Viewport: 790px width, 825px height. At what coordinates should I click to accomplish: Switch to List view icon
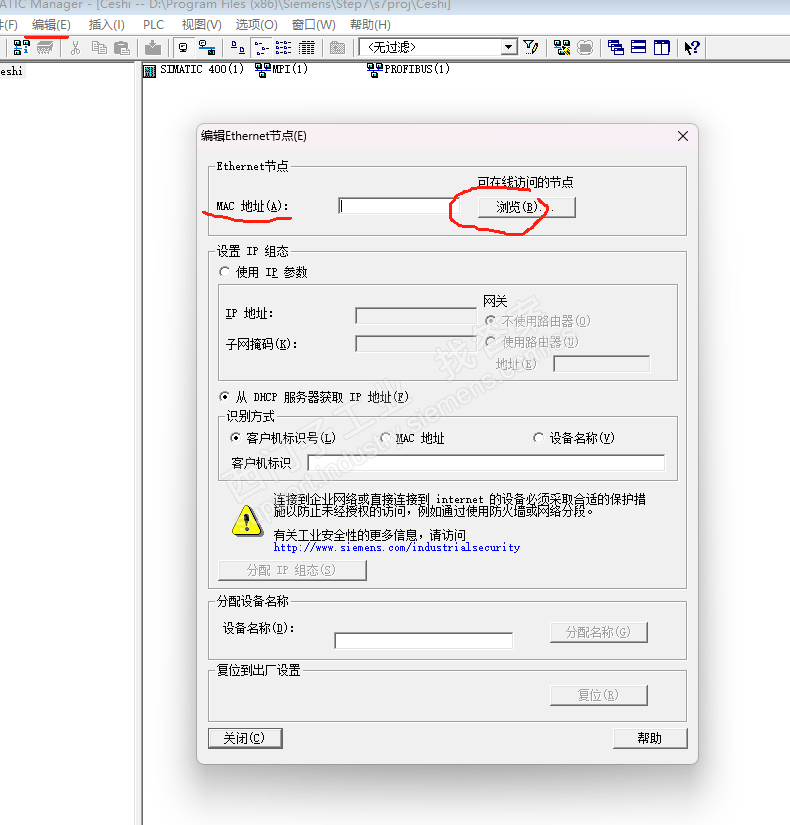[x=284, y=48]
